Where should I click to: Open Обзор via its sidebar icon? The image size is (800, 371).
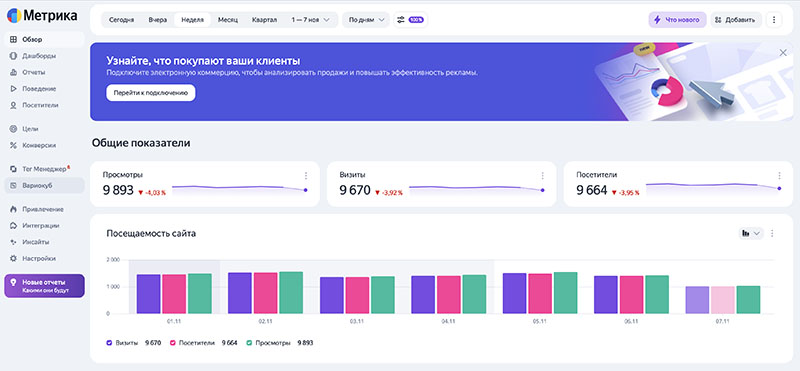[13, 39]
